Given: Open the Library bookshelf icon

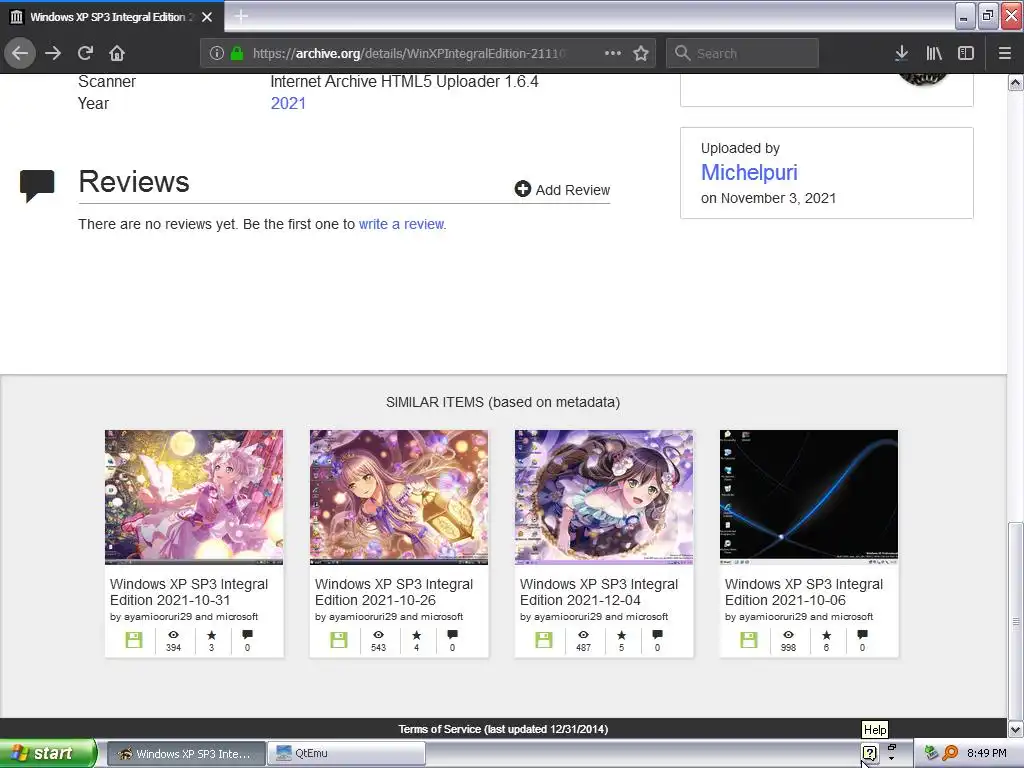Looking at the screenshot, I should click(x=934, y=53).
